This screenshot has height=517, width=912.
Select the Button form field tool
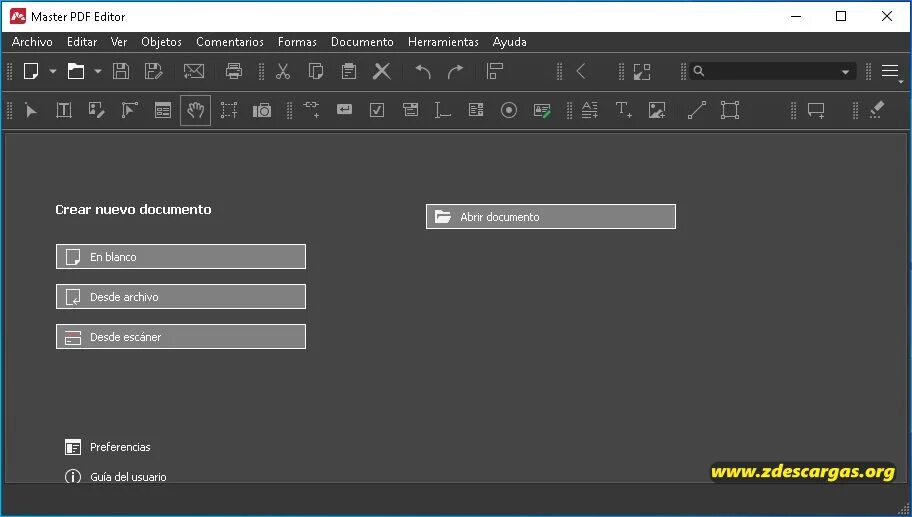[344, 109]
